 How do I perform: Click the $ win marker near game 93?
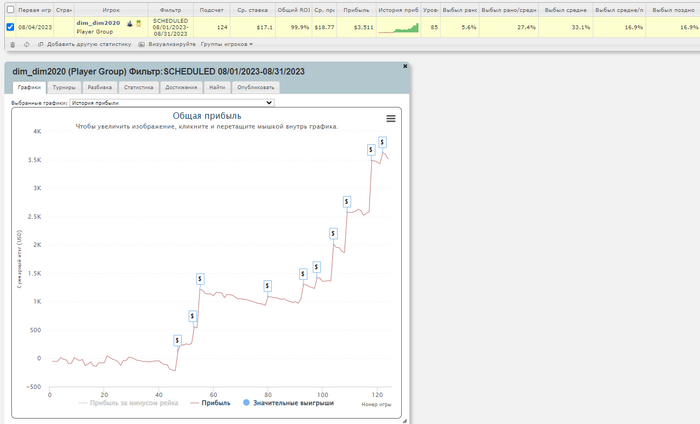[303, 274]
